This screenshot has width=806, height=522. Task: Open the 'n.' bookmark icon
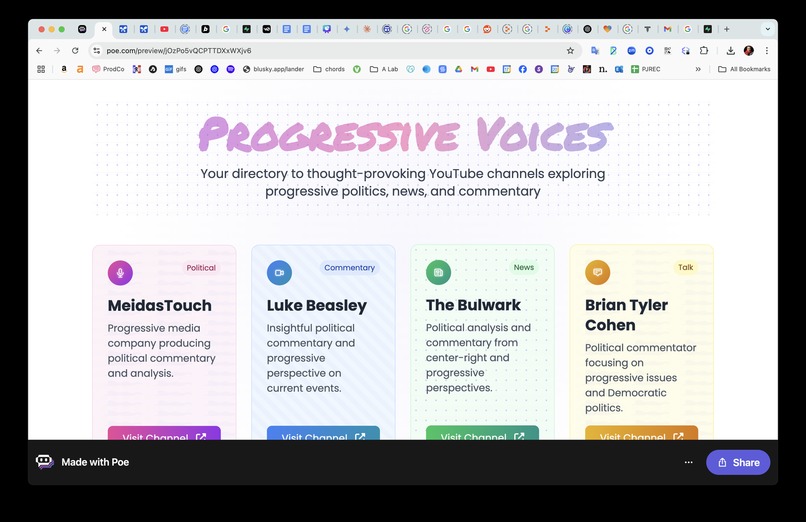click(x=603, y=69)
